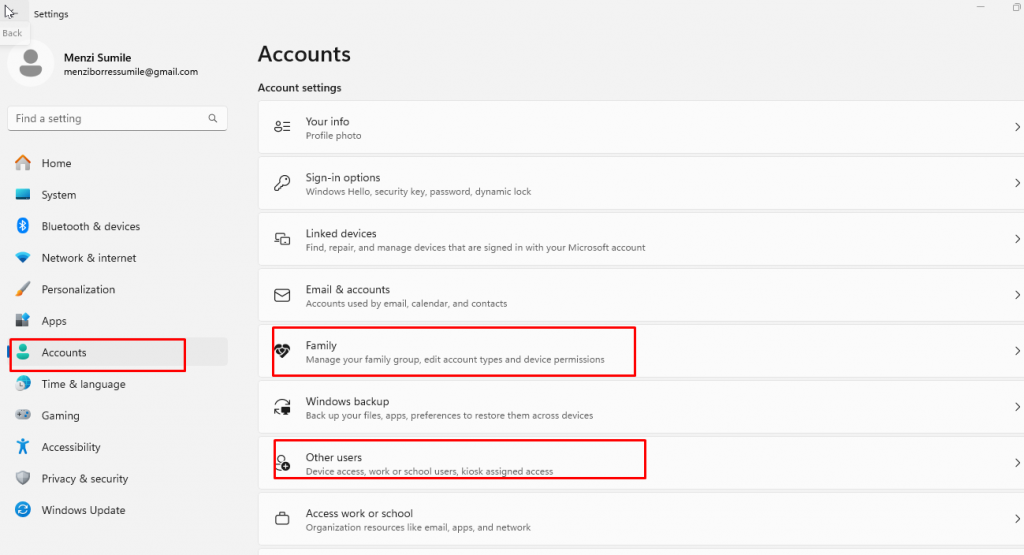
Task: Open the Windows Update label
Action: pyautogui.click(x=84, y=510)
